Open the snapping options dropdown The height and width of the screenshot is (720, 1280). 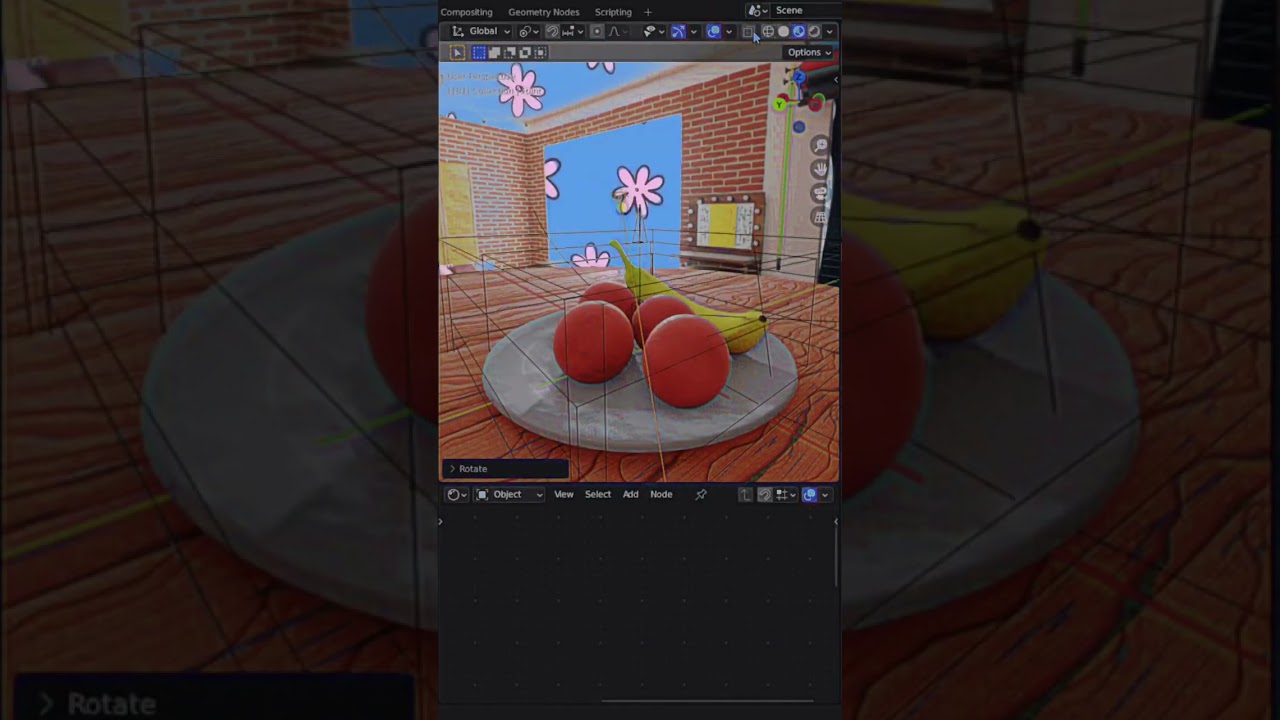[573, 31]
